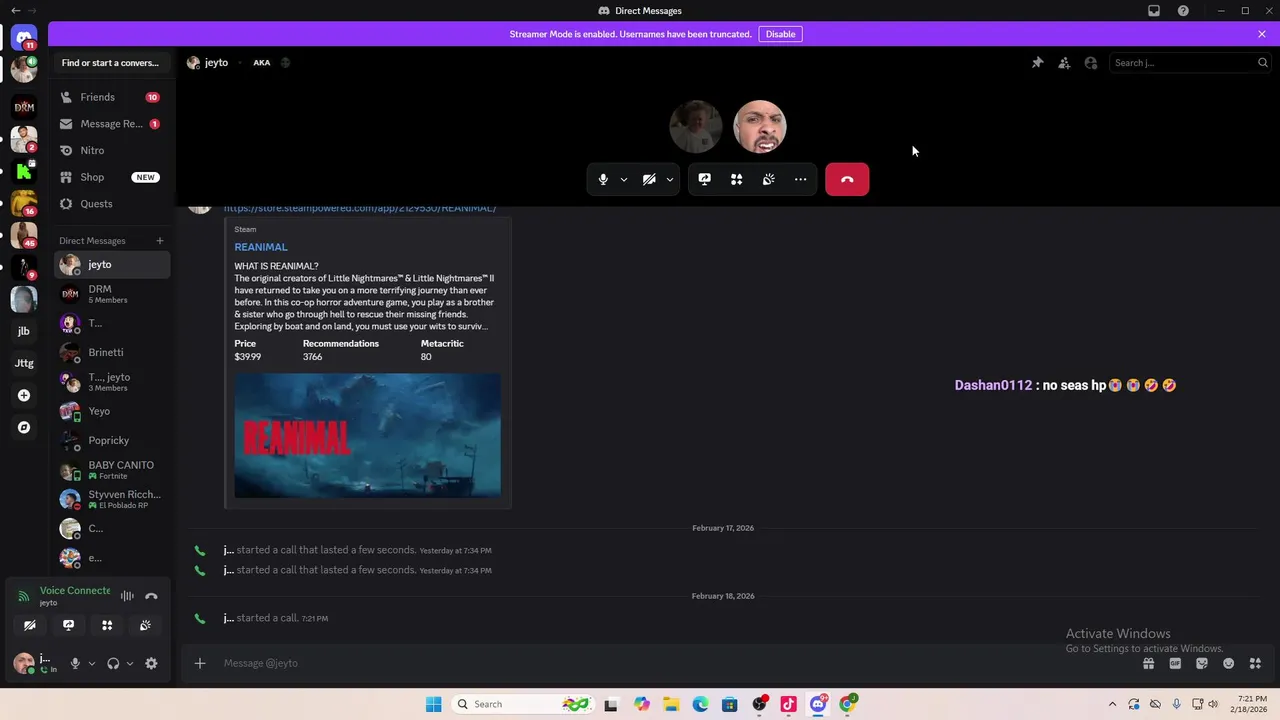The height and width of the screenshot is (720, 1280).
Task: Open soundboard in voice panel
Action: coord(145,625)
